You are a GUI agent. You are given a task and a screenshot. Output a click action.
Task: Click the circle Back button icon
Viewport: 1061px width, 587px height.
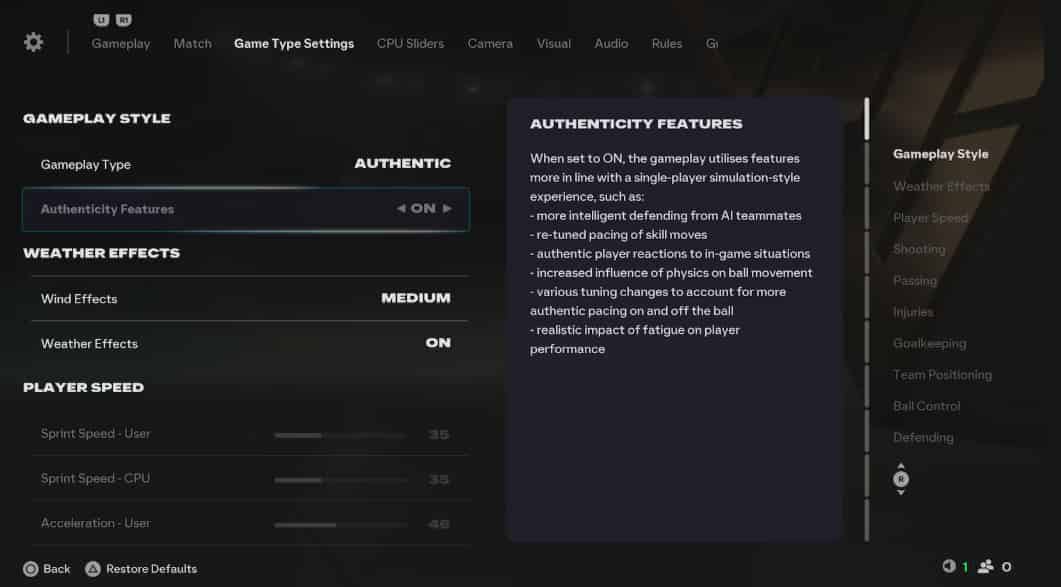(31, 569)
